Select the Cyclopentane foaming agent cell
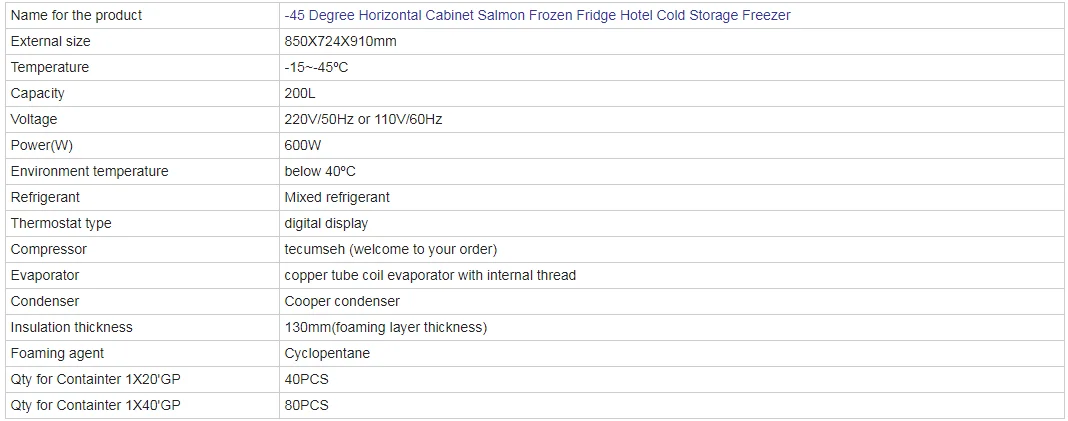Screen dimensions: 1068x421 pos(327,353)
